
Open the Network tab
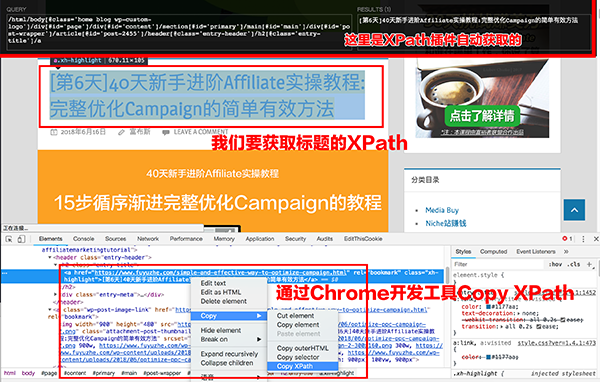148,239
